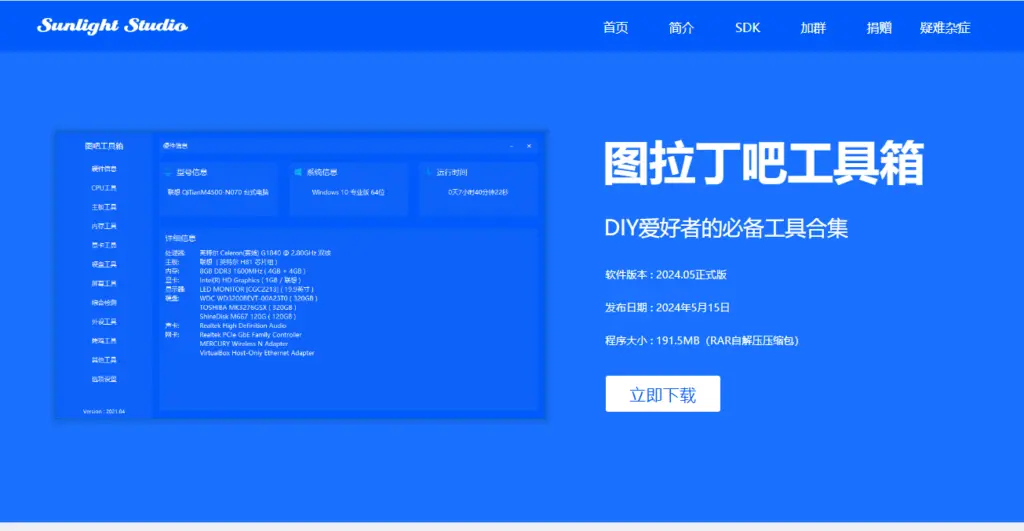Go to the 简介 page

(681, 27)
